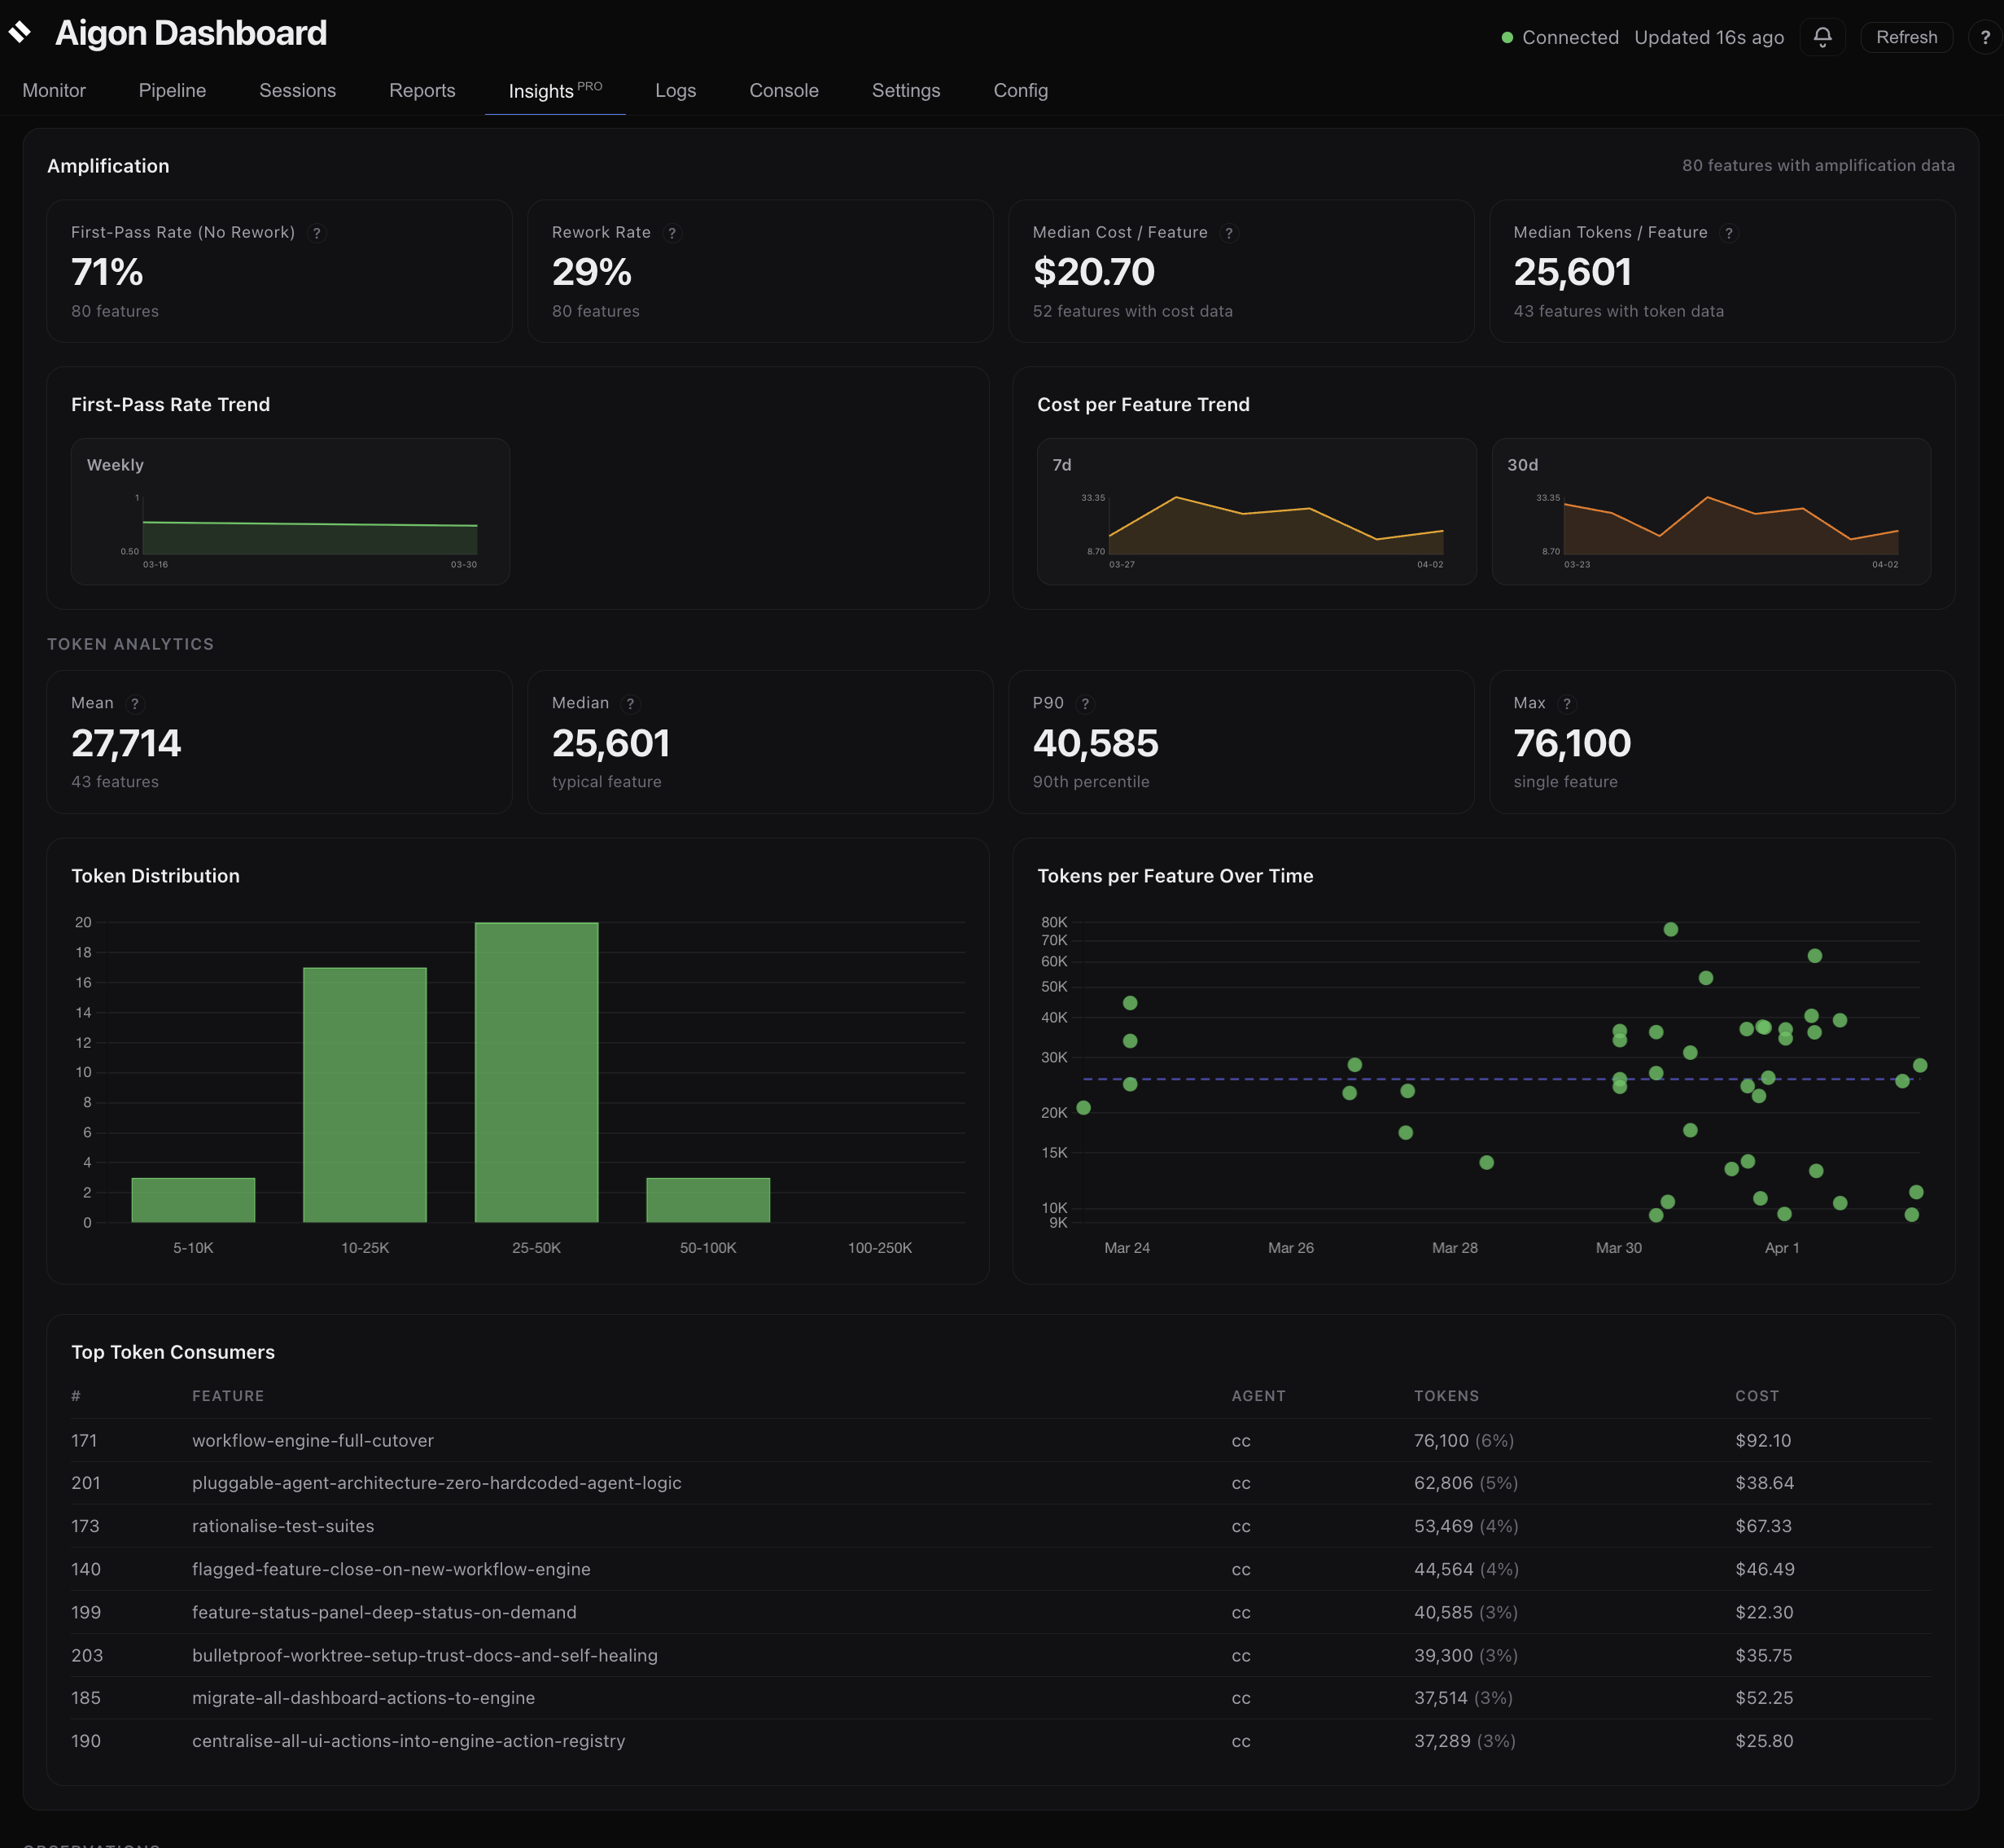The image size is (2004, 1848).
Task: Open the notification bell
Action: coord(1822,37)
